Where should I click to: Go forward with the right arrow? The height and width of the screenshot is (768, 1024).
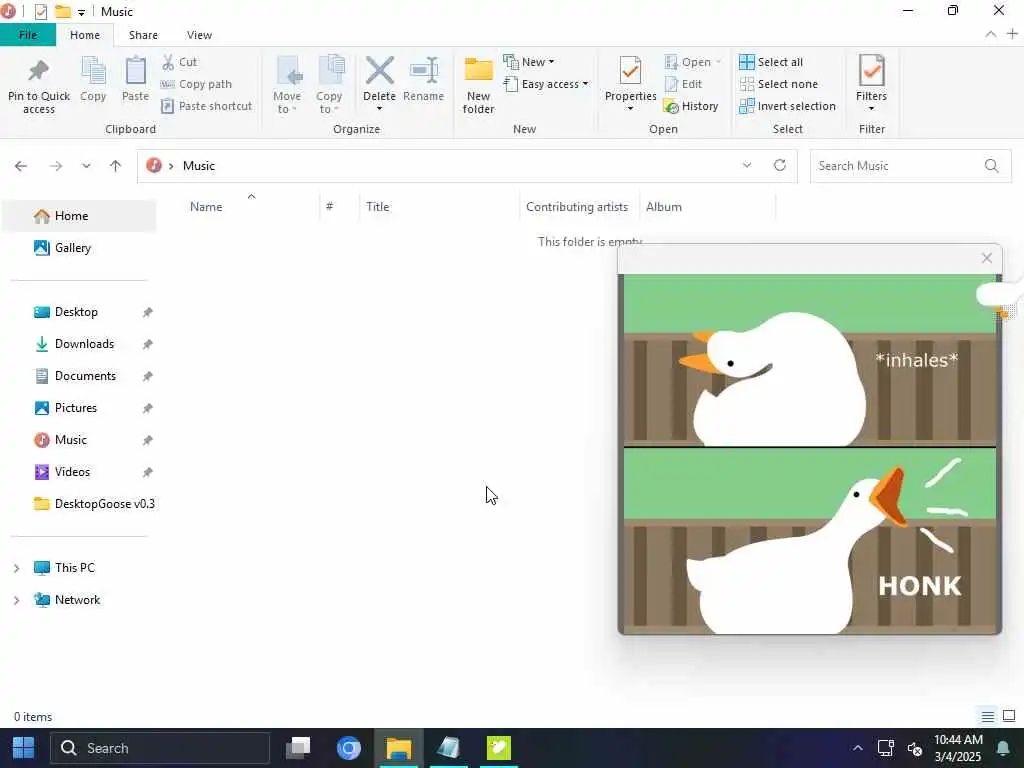pyautogui.click(x=56, y=166)
